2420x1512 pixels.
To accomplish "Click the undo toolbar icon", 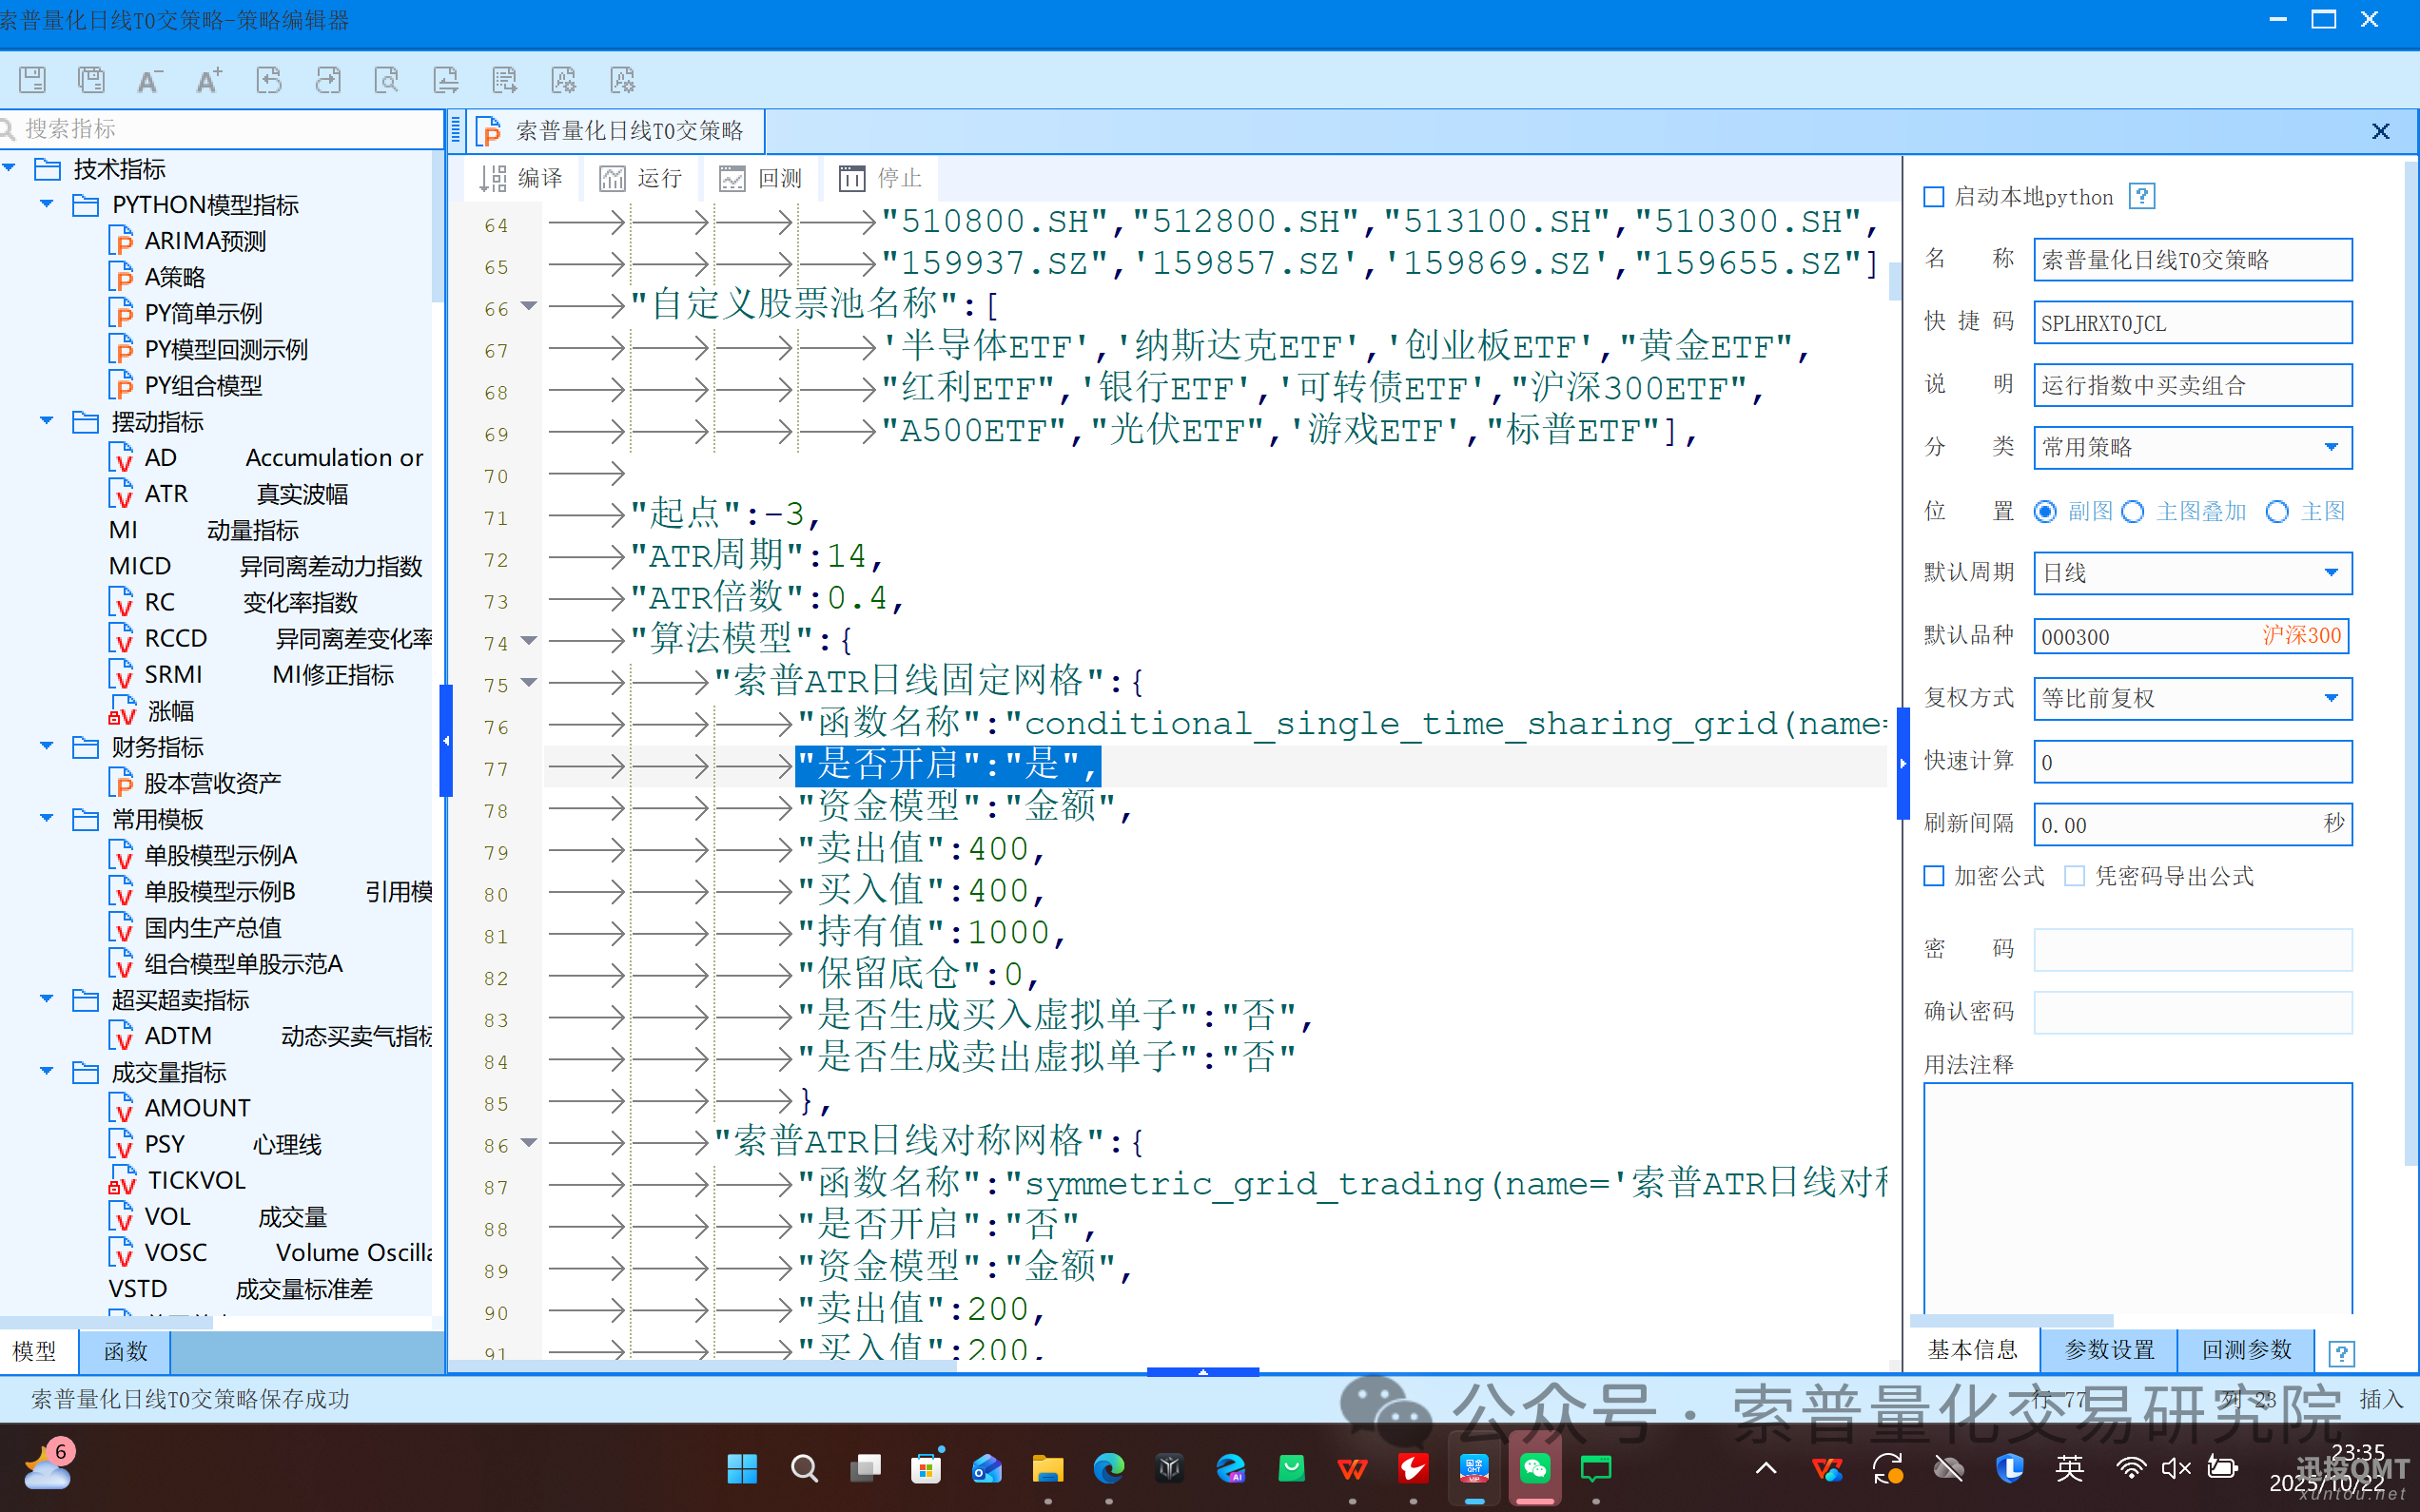I will [268, 80].
